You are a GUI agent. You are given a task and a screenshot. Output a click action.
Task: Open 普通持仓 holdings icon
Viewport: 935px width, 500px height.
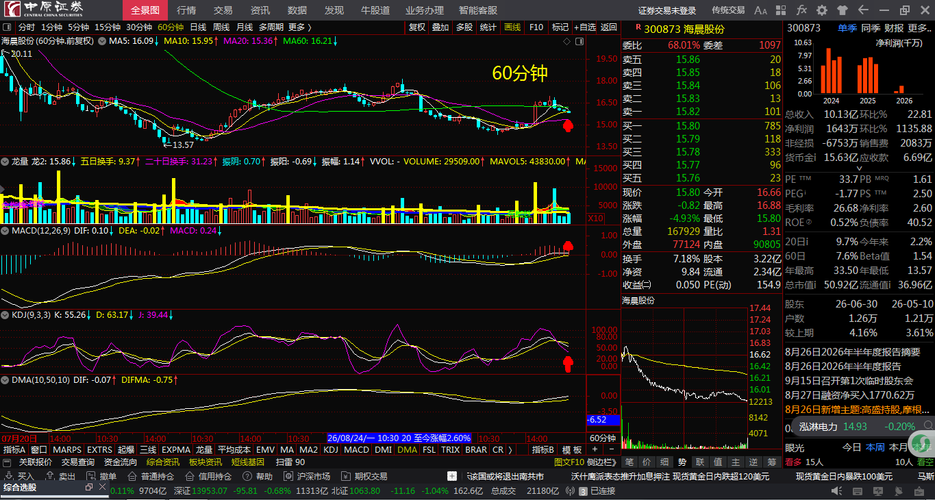point(132,476)
